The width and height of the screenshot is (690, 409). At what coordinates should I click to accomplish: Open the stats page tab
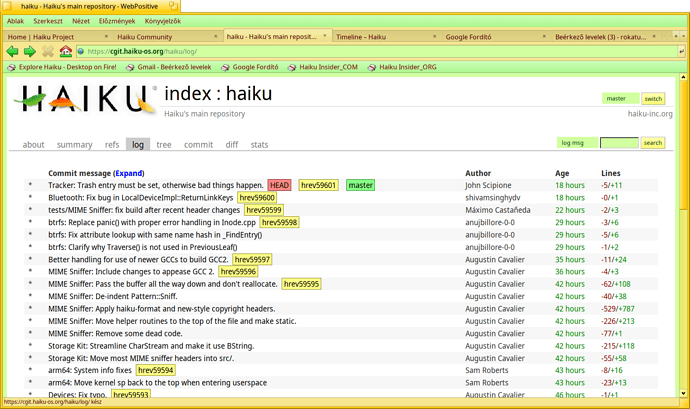[x=259, y=144]
